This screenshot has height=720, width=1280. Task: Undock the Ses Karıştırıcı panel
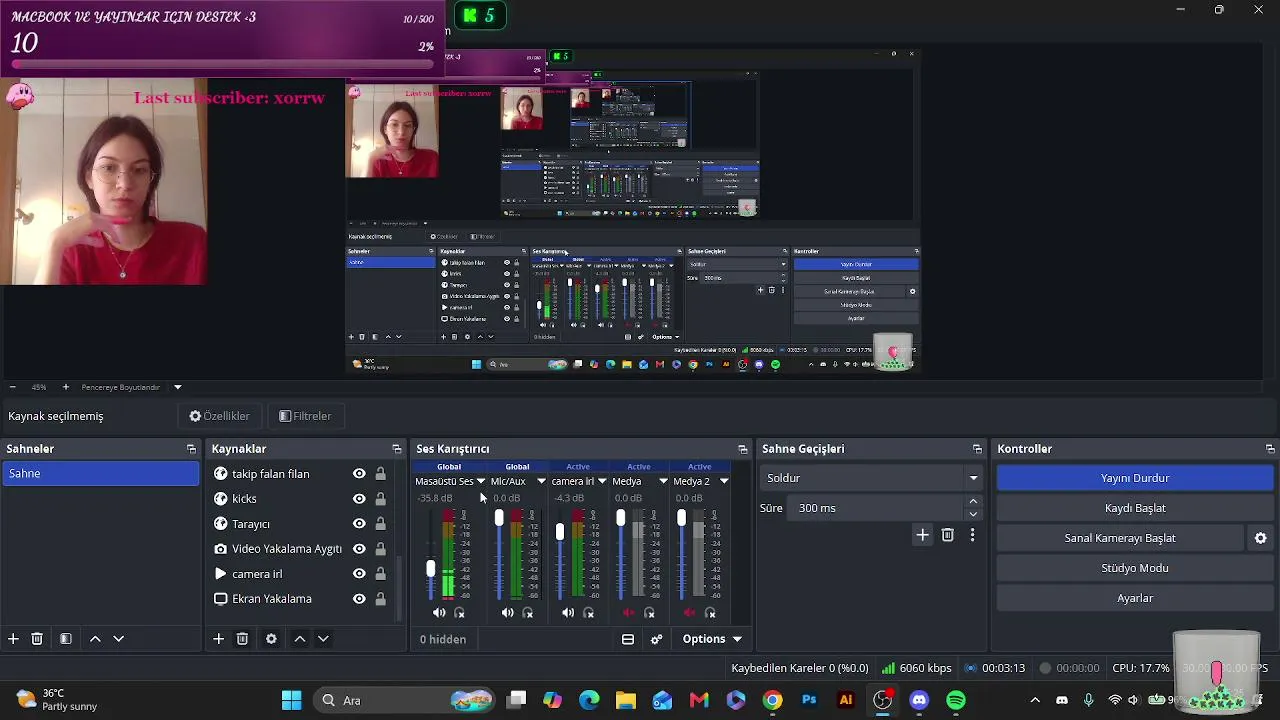[743, 449]
